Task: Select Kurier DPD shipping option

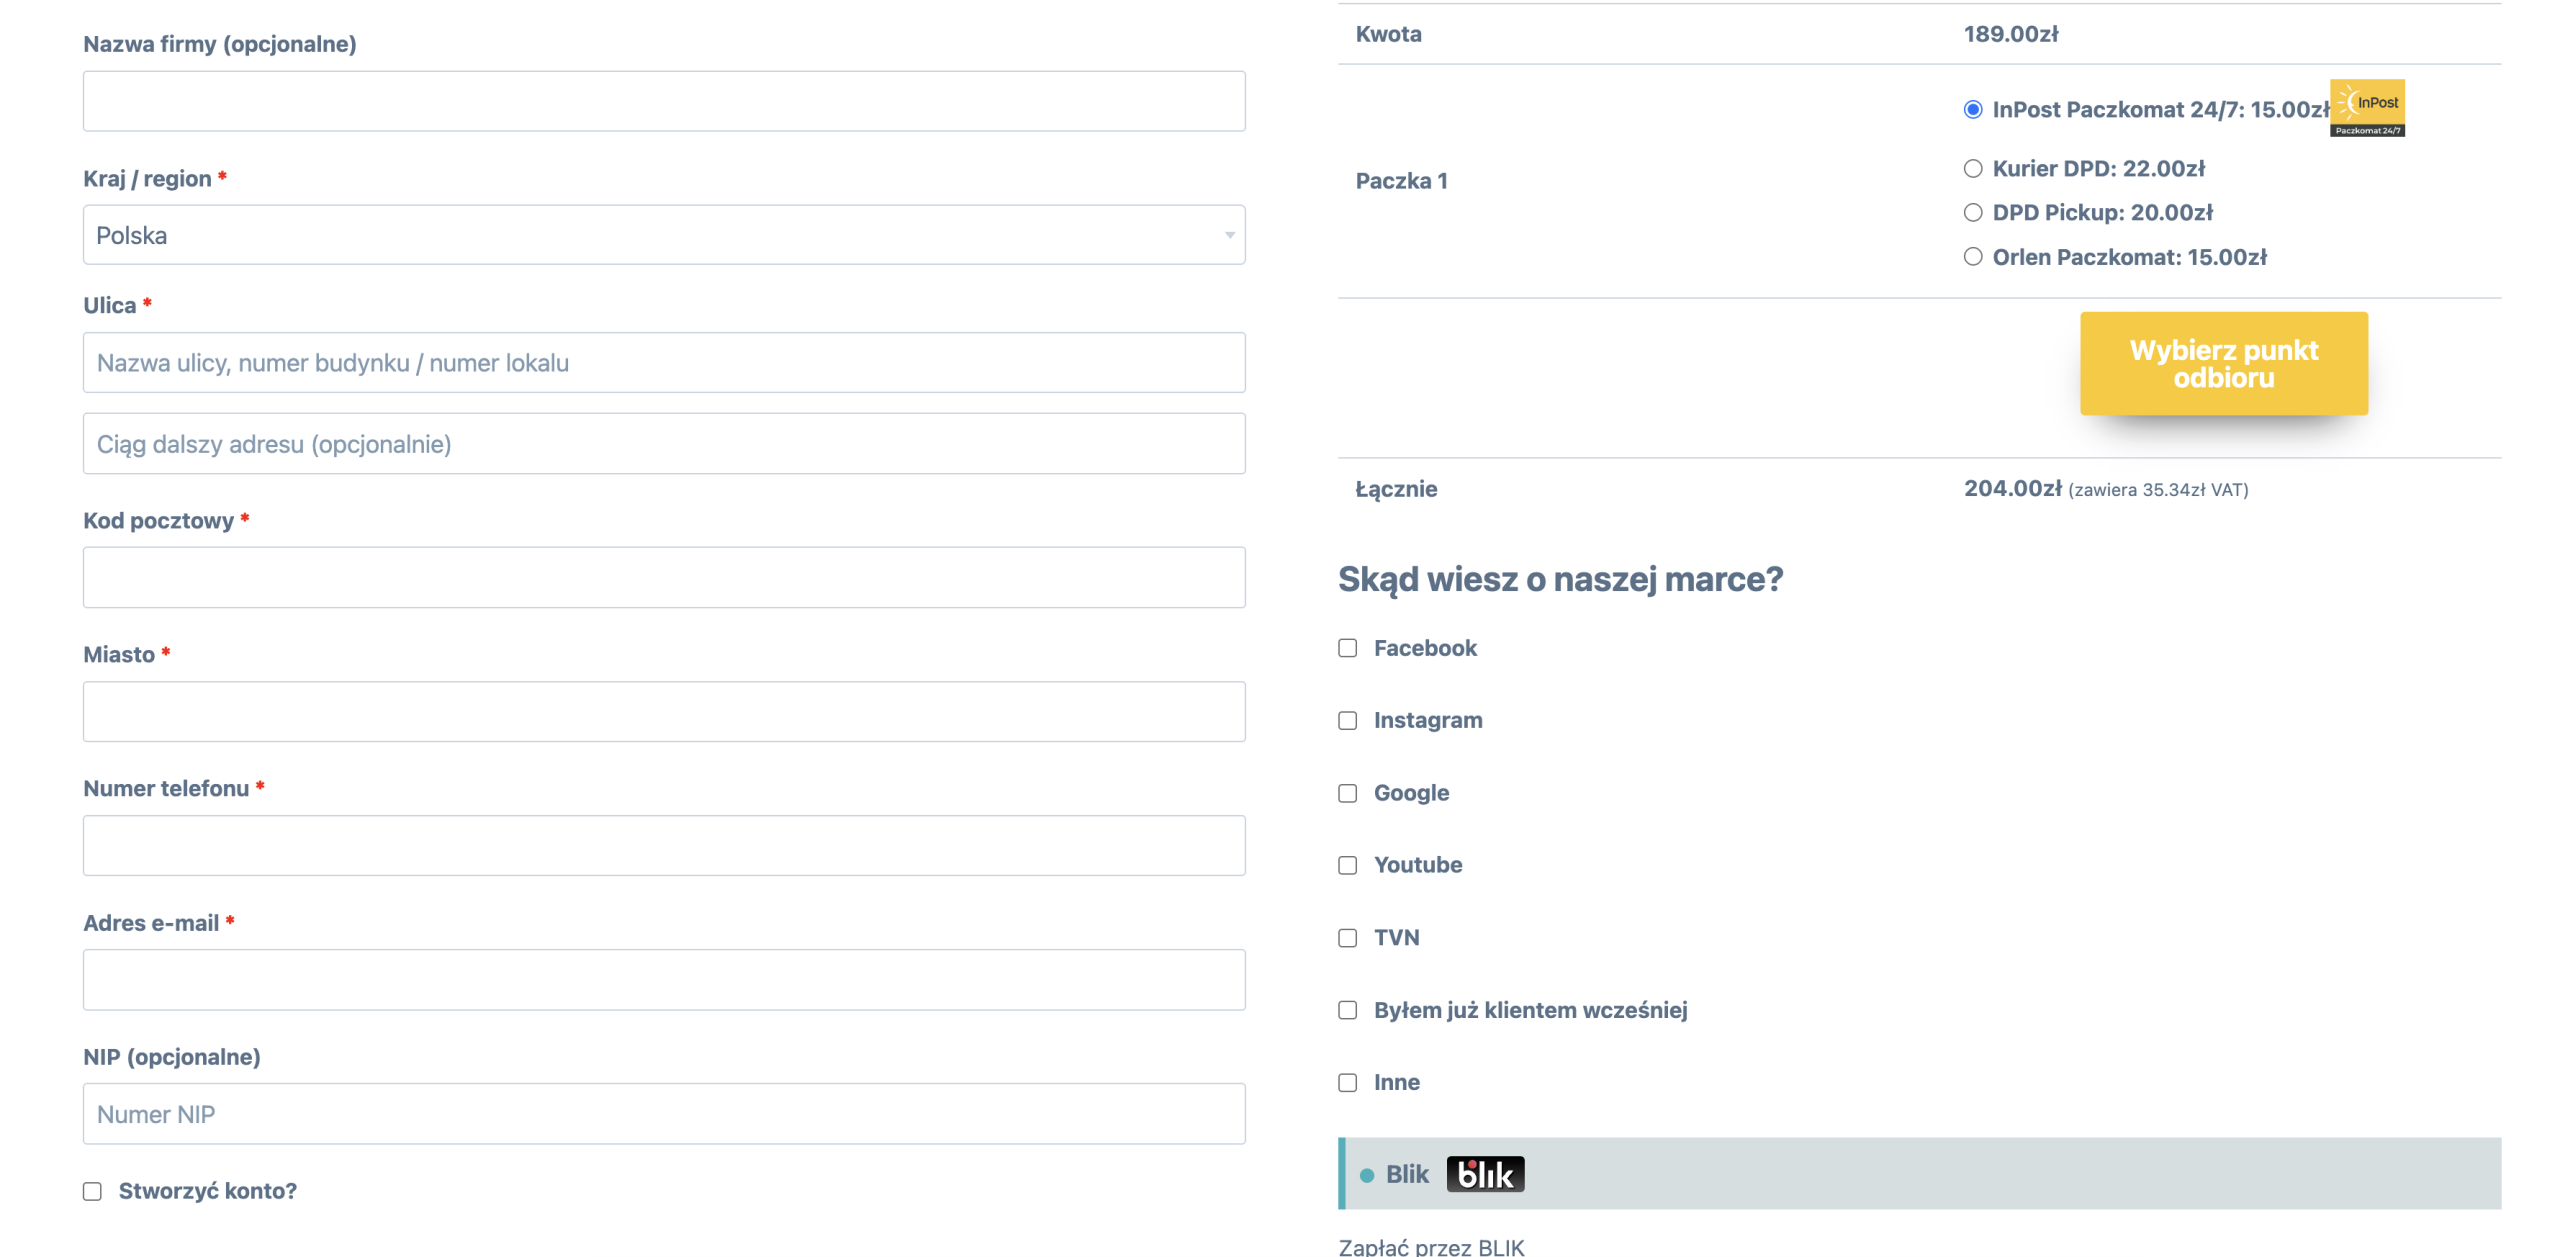Action: click(1972, 169)
